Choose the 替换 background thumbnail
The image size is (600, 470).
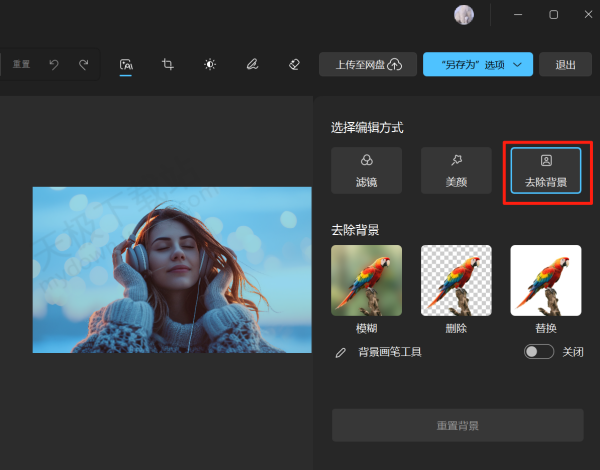point(546,280)
